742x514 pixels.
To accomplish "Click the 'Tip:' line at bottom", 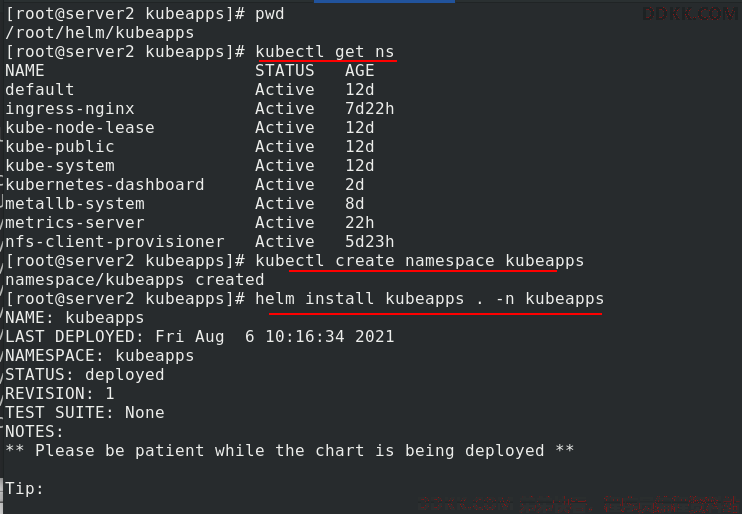I will [24, 488].
